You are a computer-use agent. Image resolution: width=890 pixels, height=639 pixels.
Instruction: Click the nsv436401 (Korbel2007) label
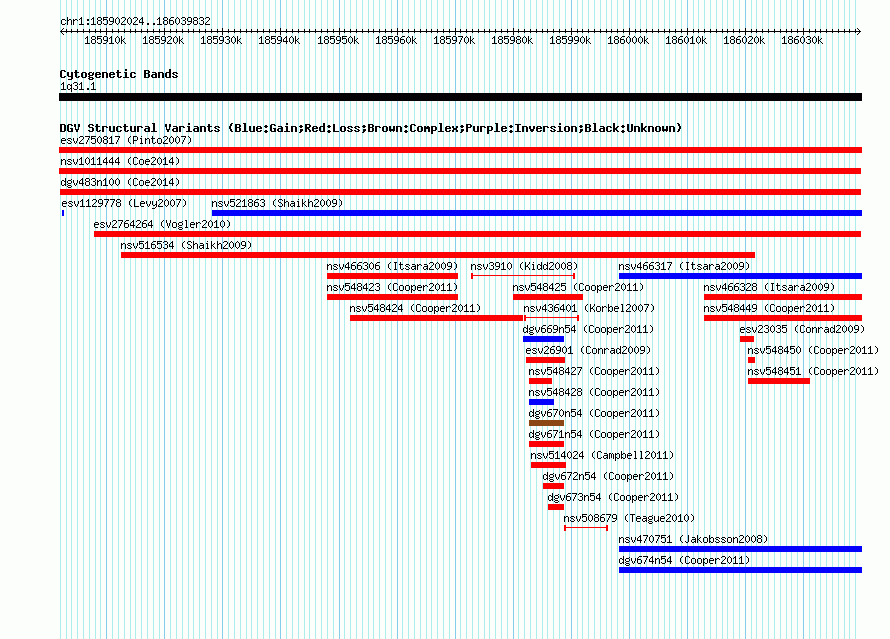(x=589, y=308)
